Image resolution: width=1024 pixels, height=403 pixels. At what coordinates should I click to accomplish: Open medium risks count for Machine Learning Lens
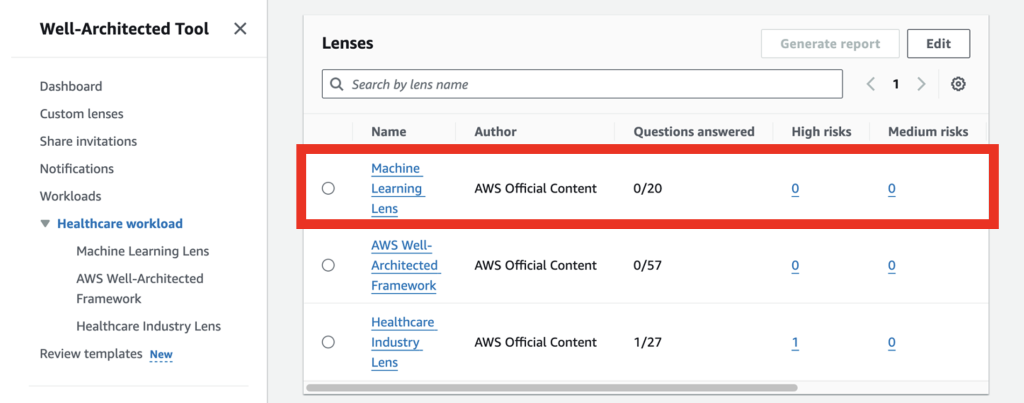tap(891, 189)
